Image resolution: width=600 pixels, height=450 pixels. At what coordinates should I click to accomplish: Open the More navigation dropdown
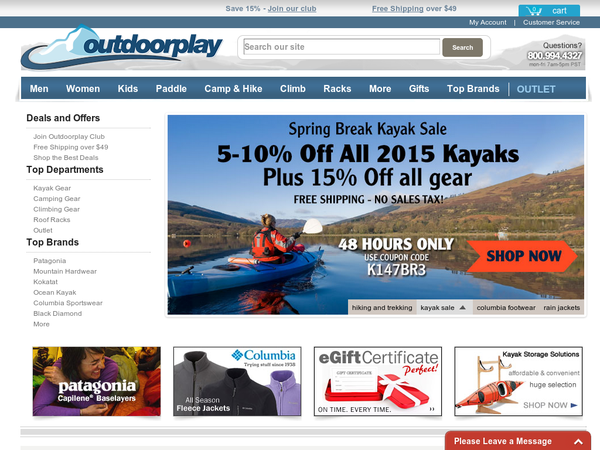[x=380, y=89]
